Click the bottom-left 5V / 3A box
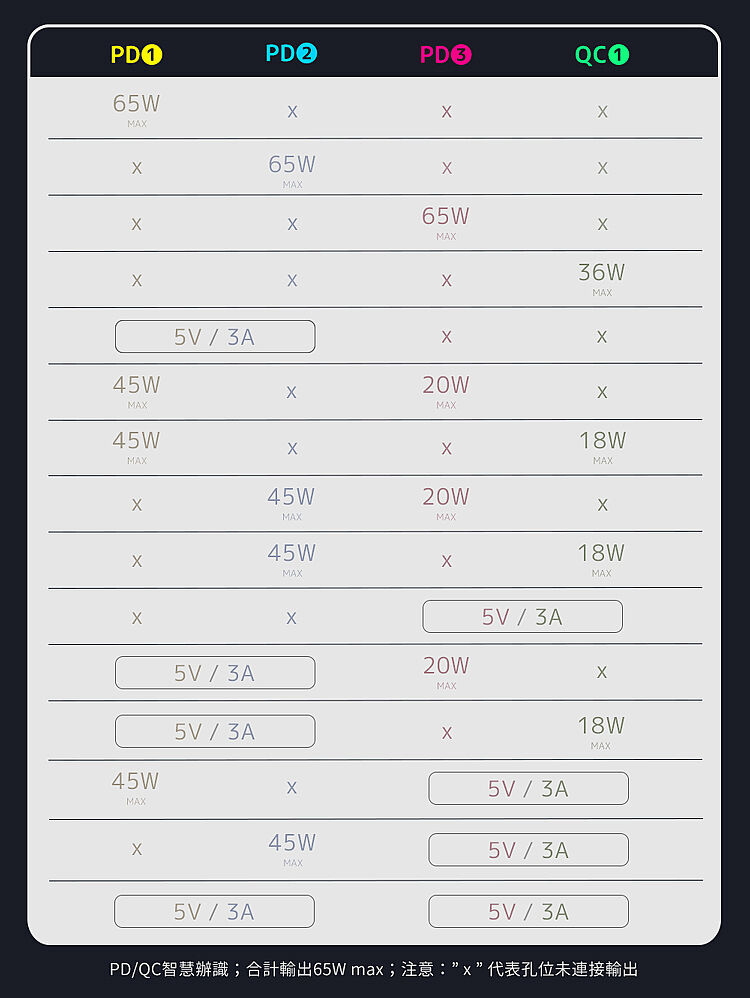The width and height of the screenshot is (750, 998). click(x=214, y=912)
